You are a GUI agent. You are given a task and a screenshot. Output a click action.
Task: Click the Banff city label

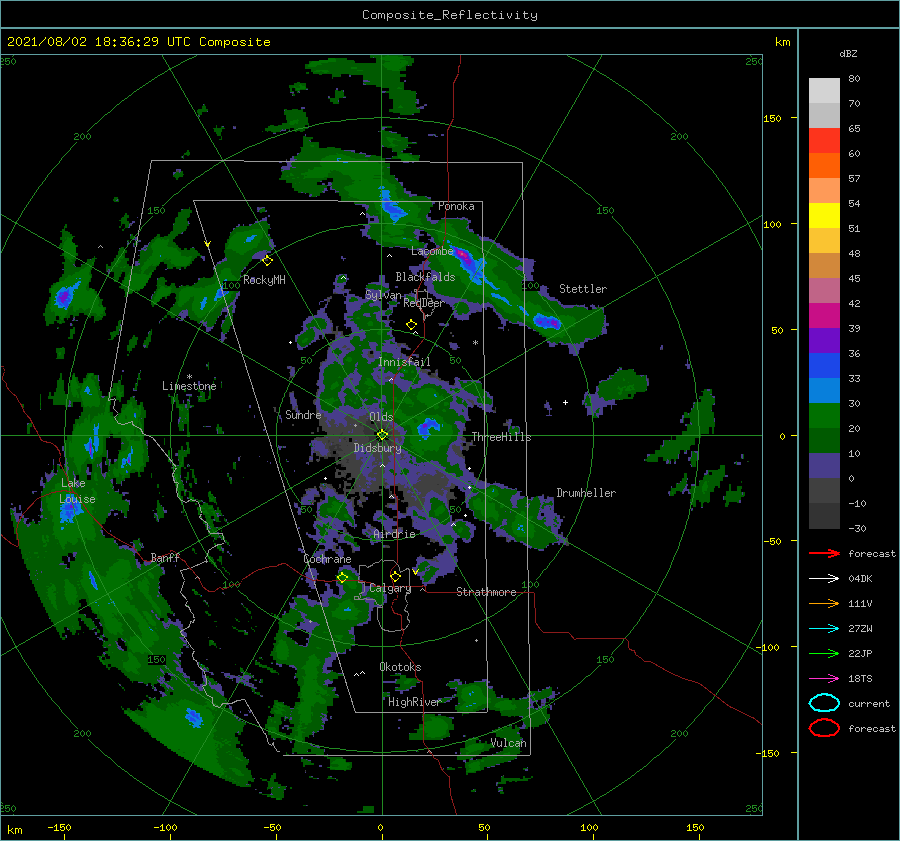[x=165, y=557]
